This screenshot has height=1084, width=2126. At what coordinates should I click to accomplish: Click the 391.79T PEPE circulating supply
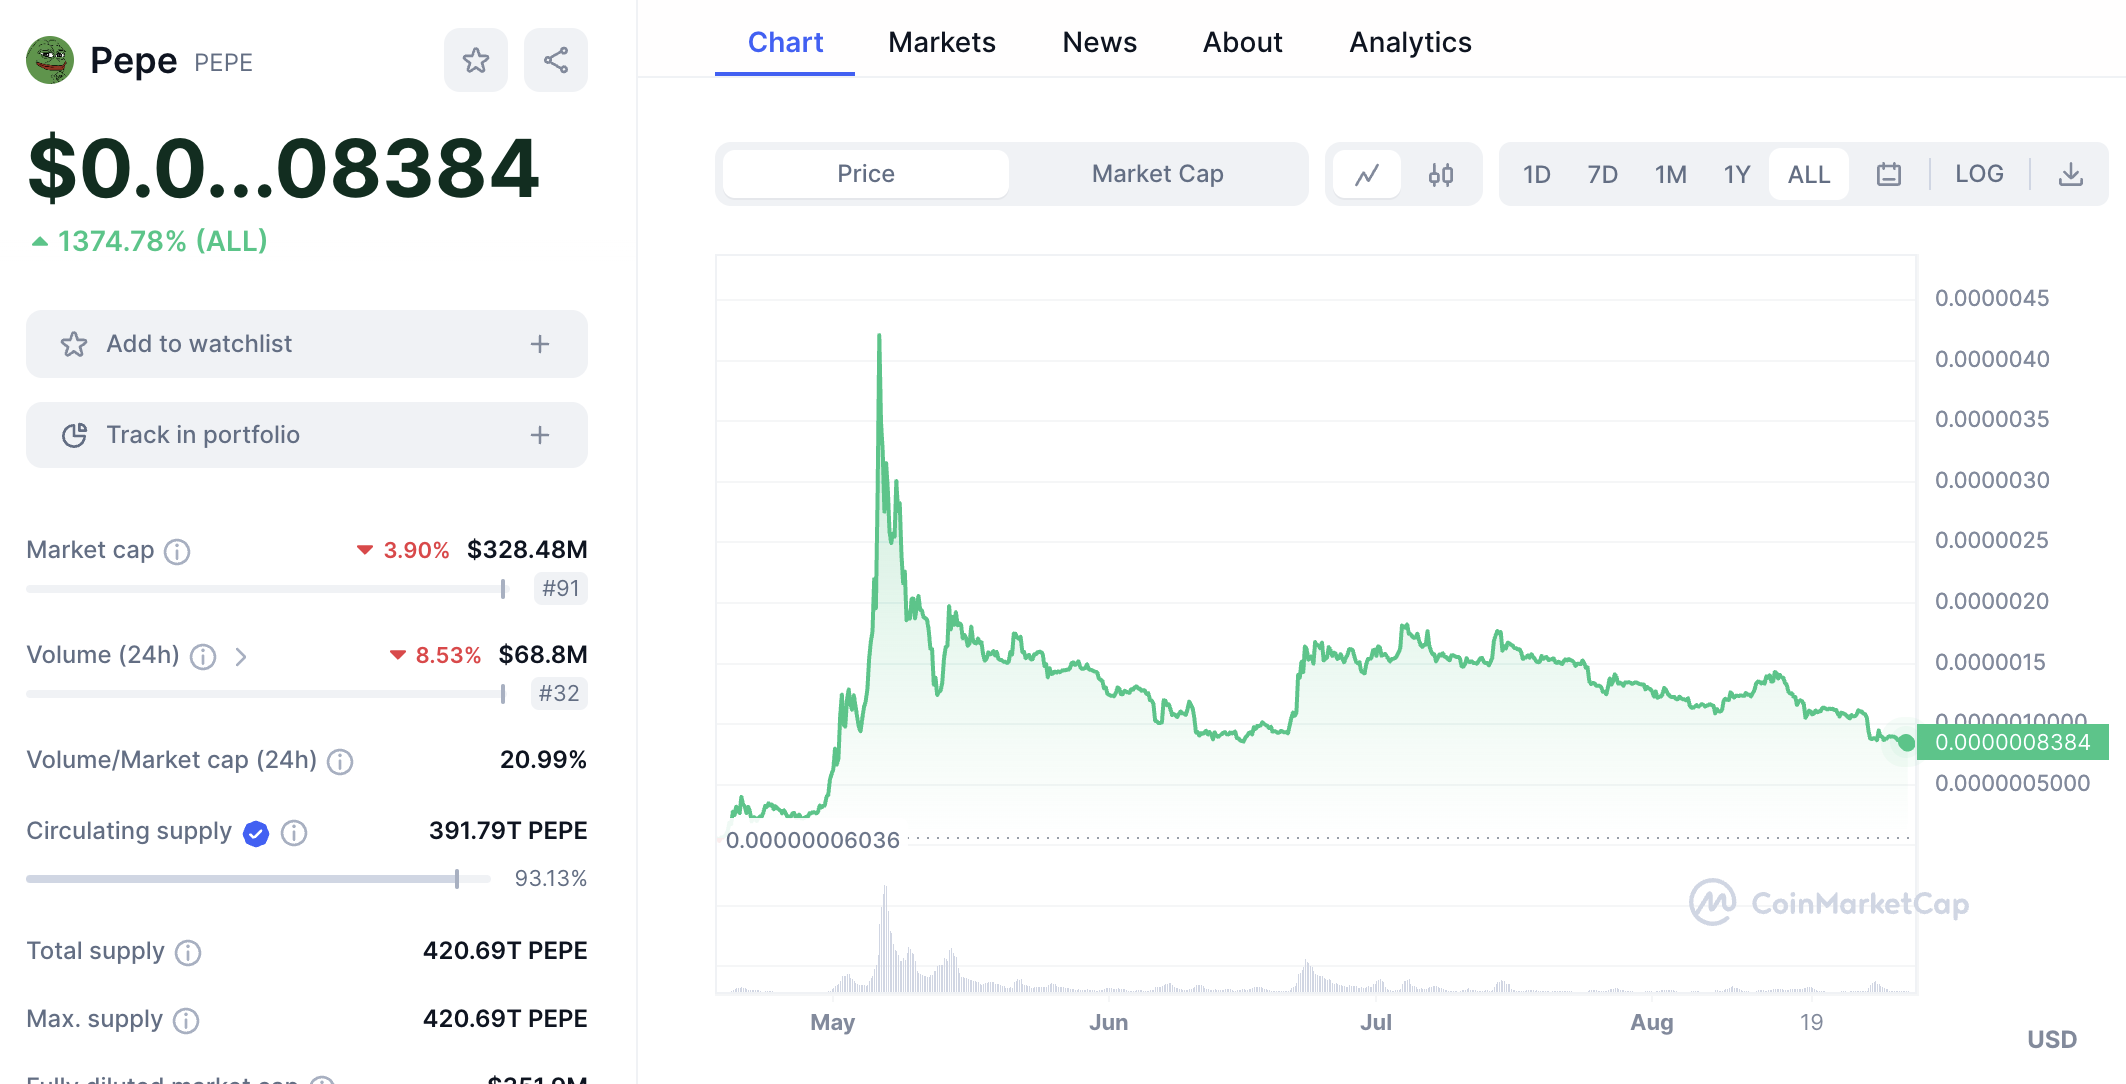(x=508, y=831)
